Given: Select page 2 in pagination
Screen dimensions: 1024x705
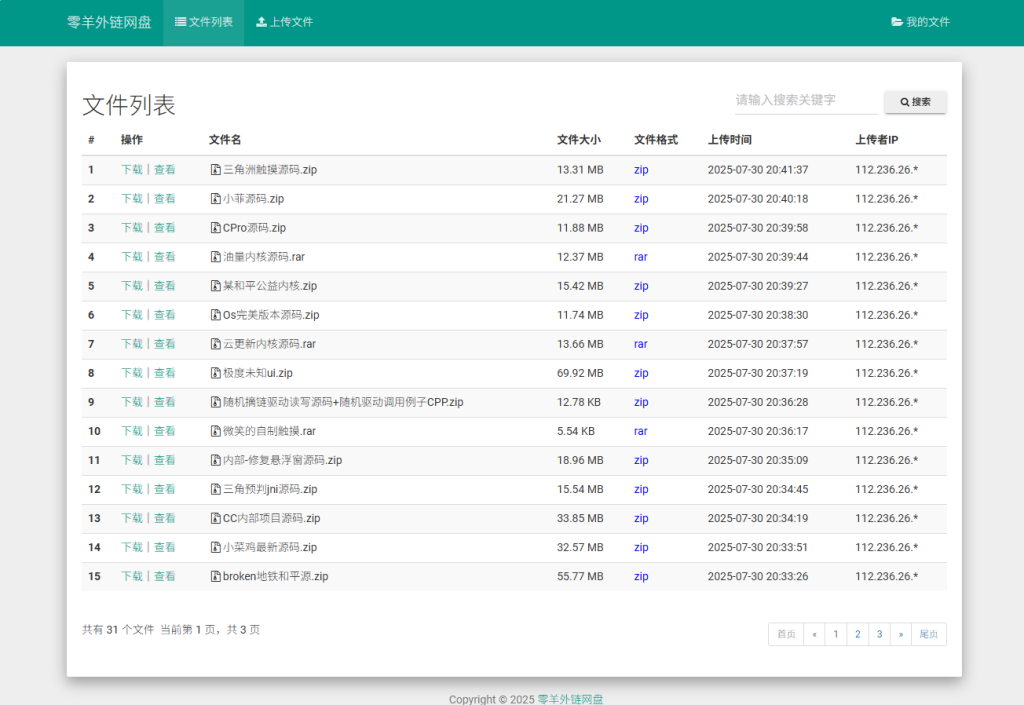Looking at the screenshot, I should 858,634.
